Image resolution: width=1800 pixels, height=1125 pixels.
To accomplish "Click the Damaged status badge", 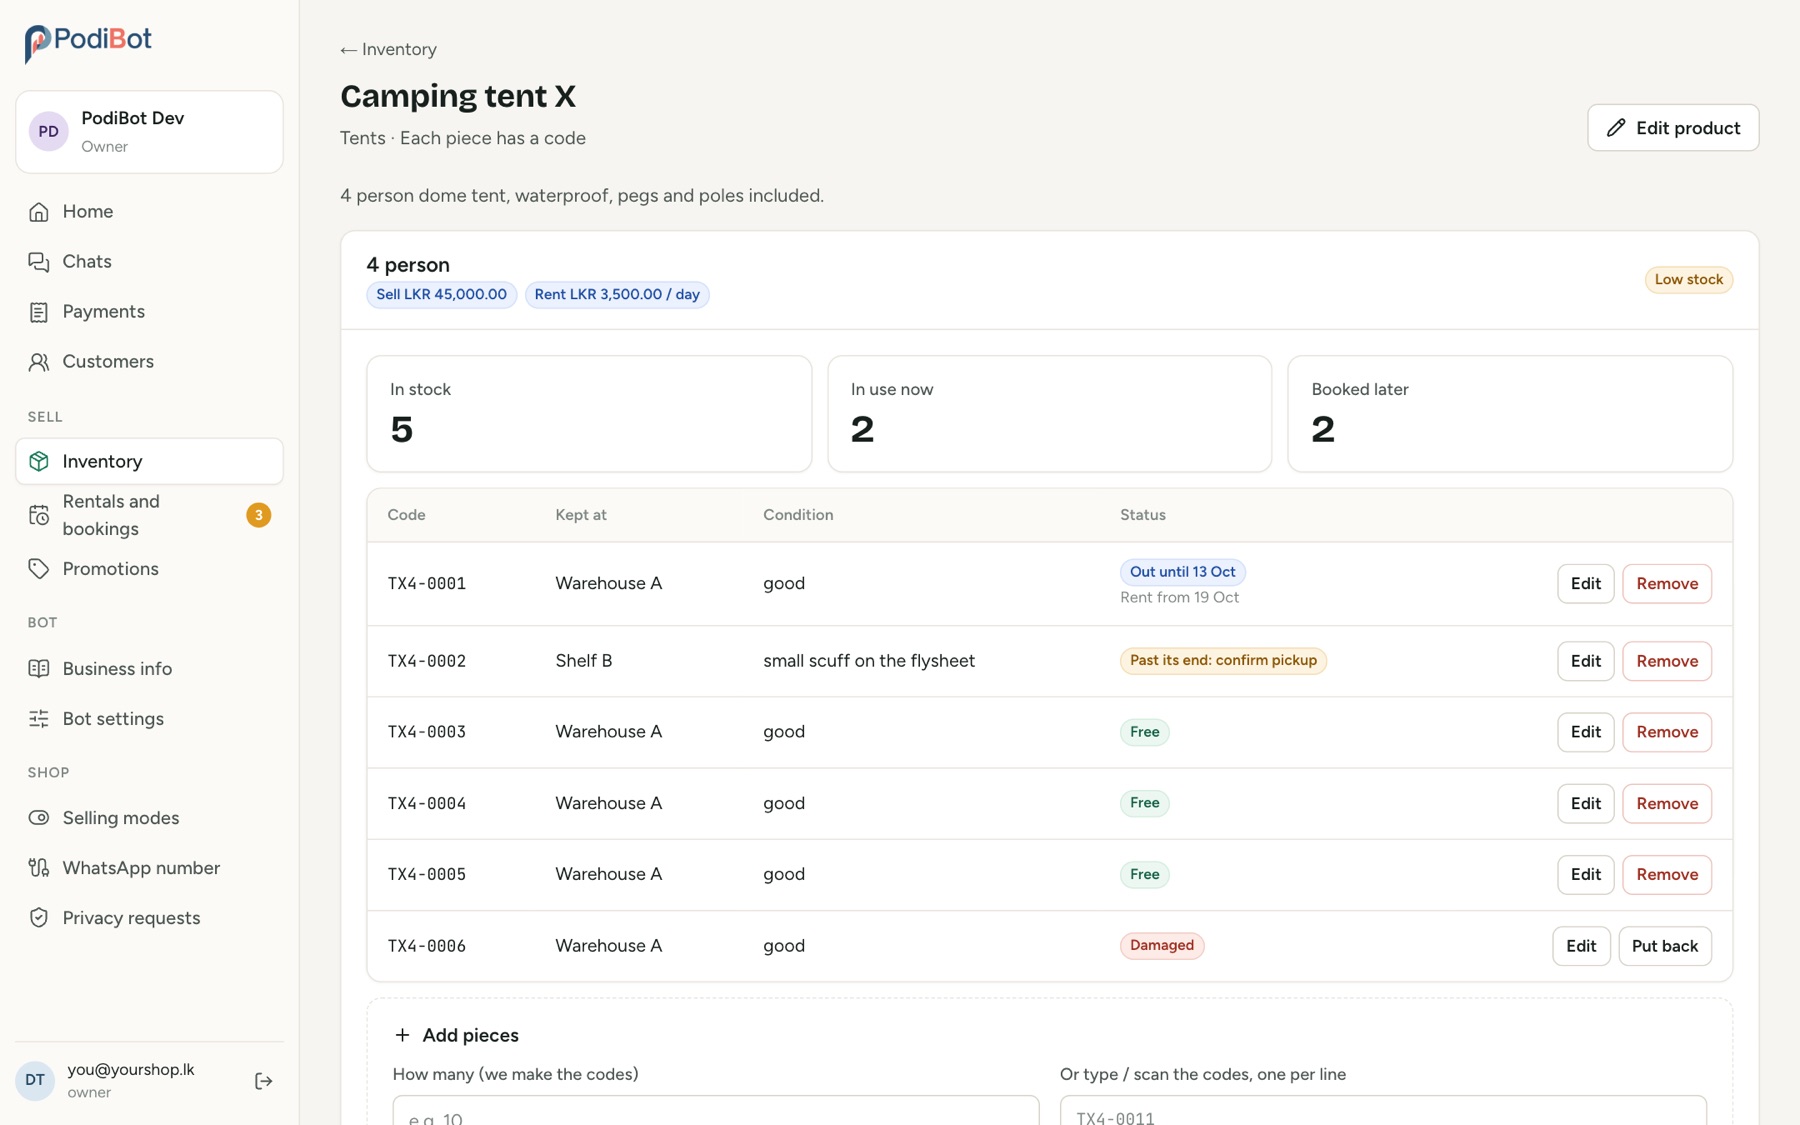I will [x=1161, y=945].
